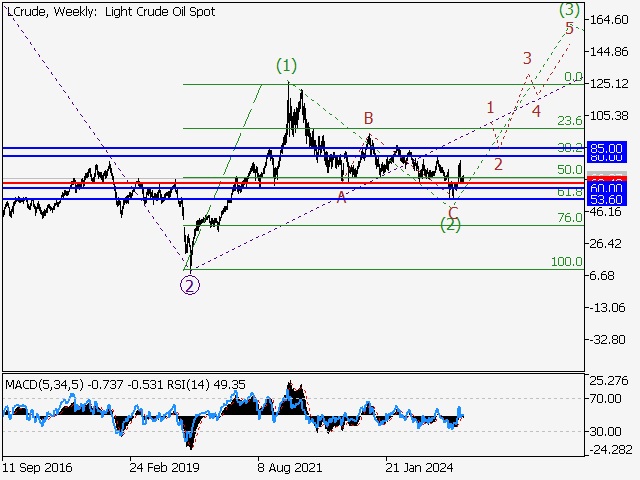Click the red 5 wave label

tap(569, 28)
